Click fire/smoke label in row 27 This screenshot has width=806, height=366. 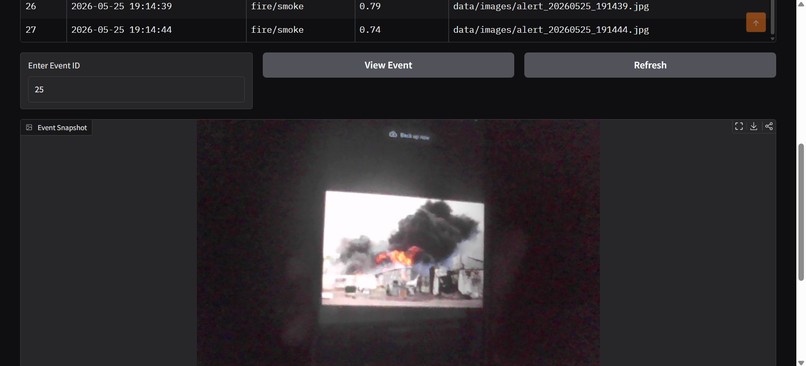[277, 30]
